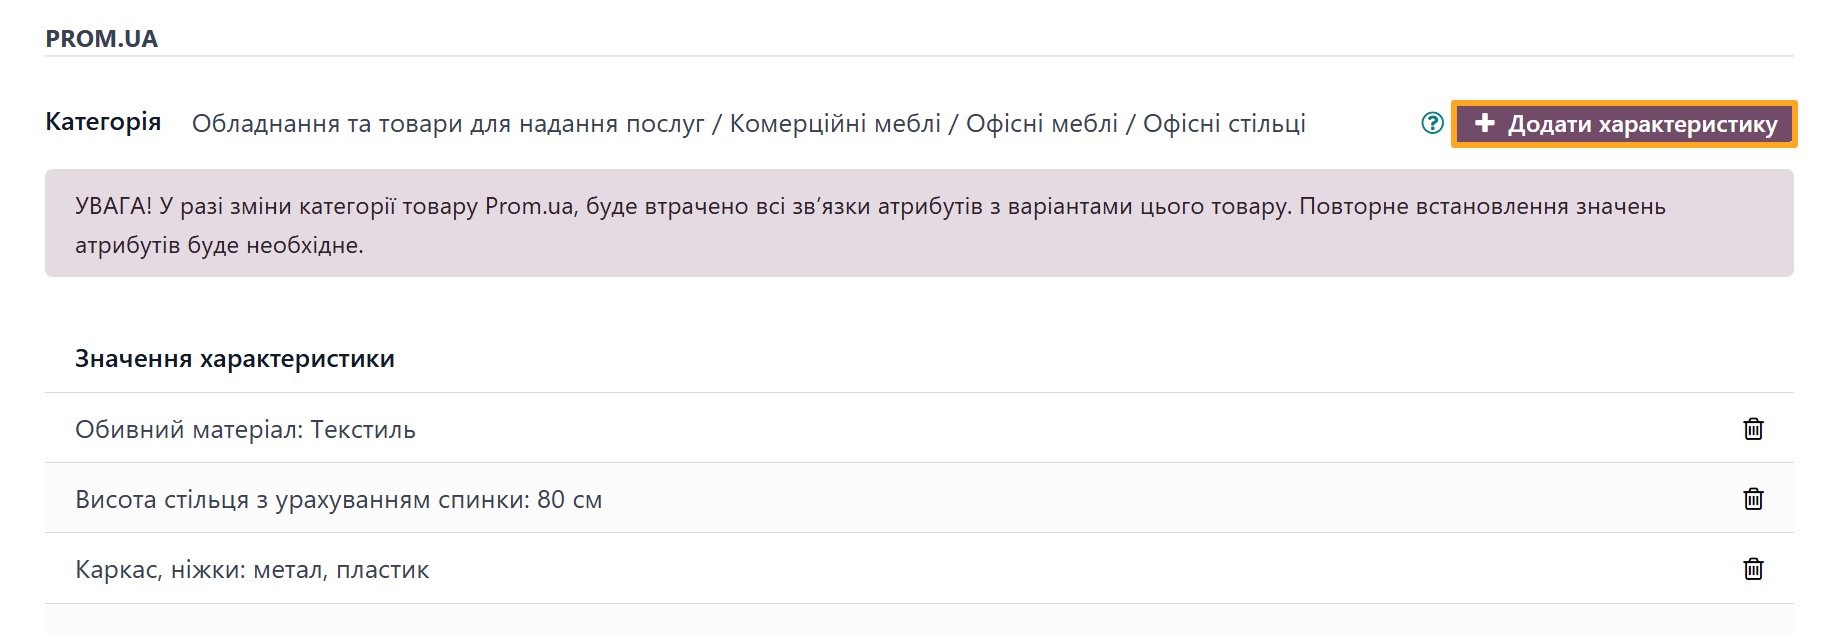Viewport: 1837px width, 636px height.
Task: Click the 'атрибутів буде необхідне' warning line
Action: click(x=219, y=246)
